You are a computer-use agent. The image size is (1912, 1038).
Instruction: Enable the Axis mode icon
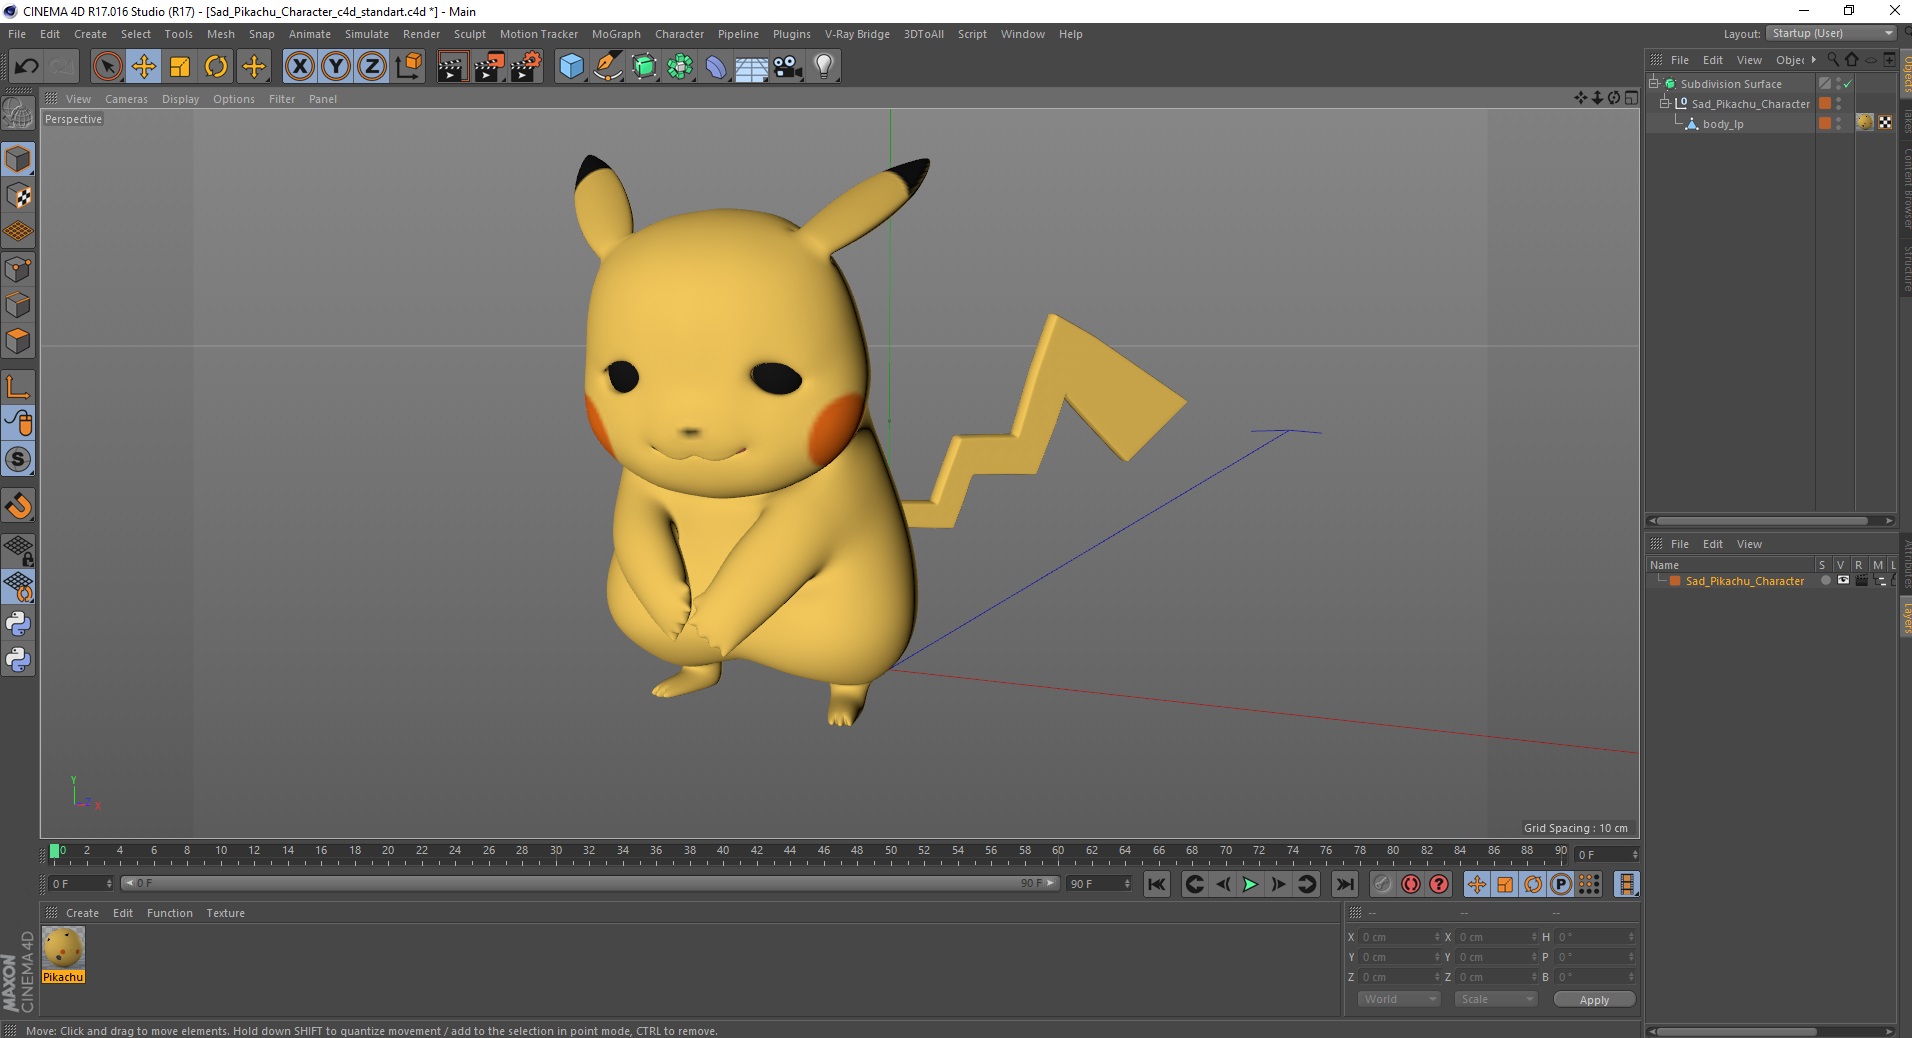click(18, 387)
